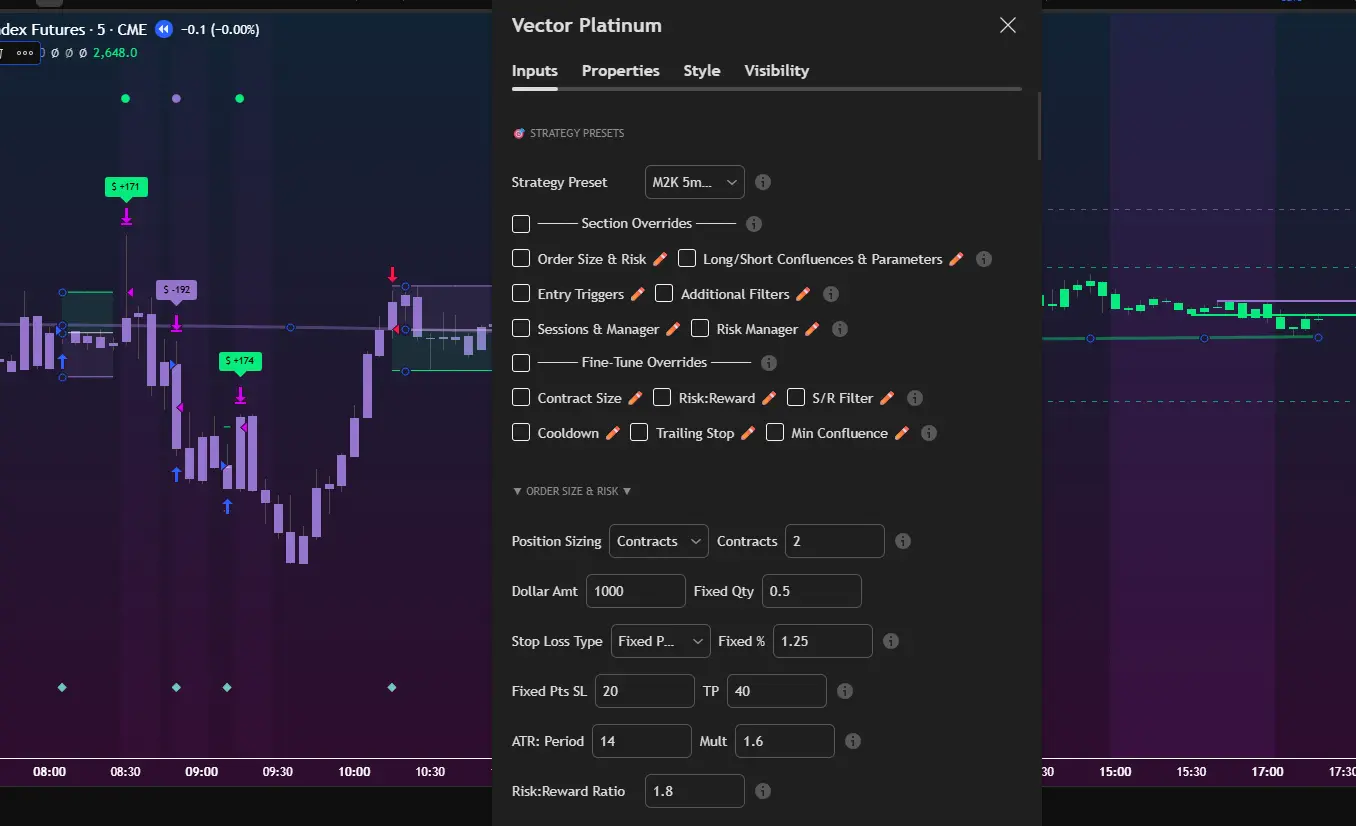Click the info icon beside Fine-Tune Overrides

(769, 363)
